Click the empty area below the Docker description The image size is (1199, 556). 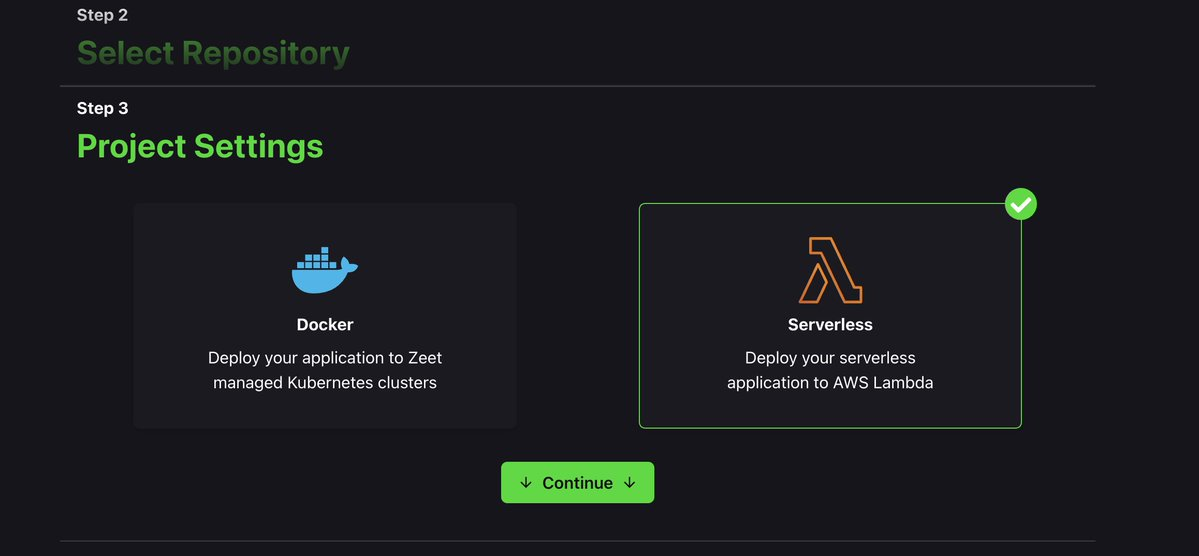click(324, 410)
